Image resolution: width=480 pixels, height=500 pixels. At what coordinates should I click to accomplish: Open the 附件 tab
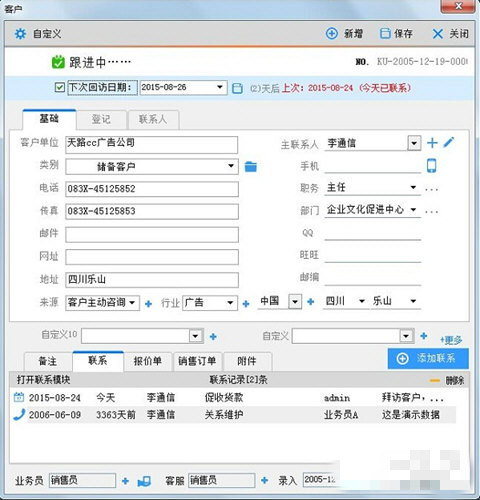(x=247, y=361)
